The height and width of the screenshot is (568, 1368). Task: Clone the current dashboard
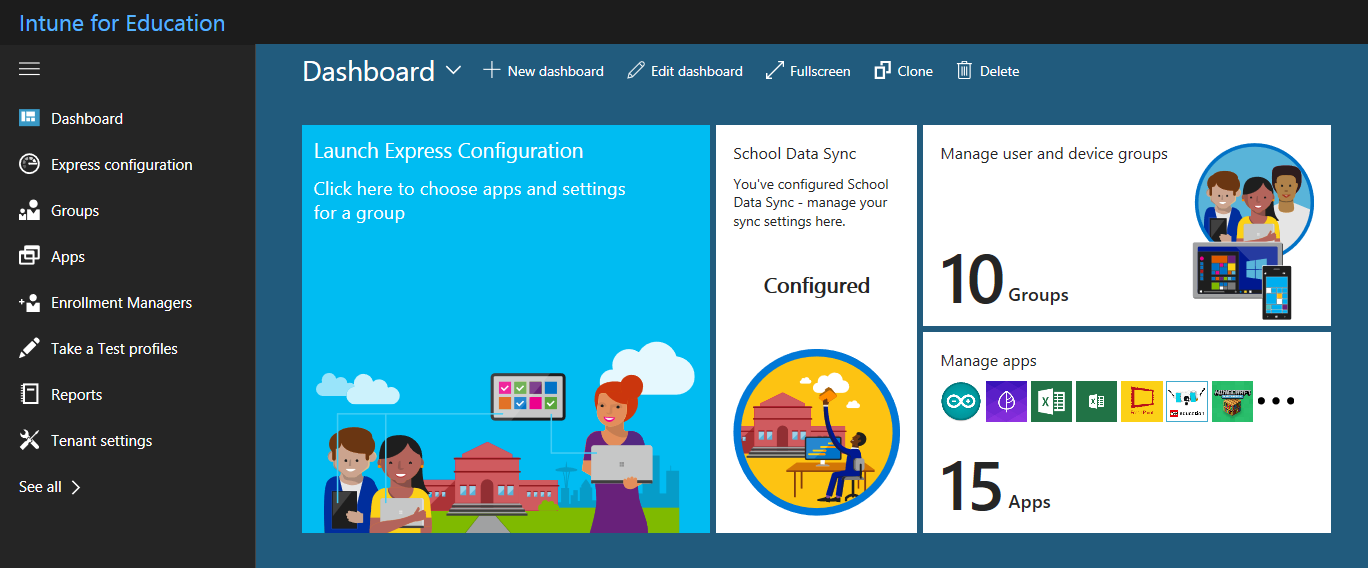[x=903, y=71]
